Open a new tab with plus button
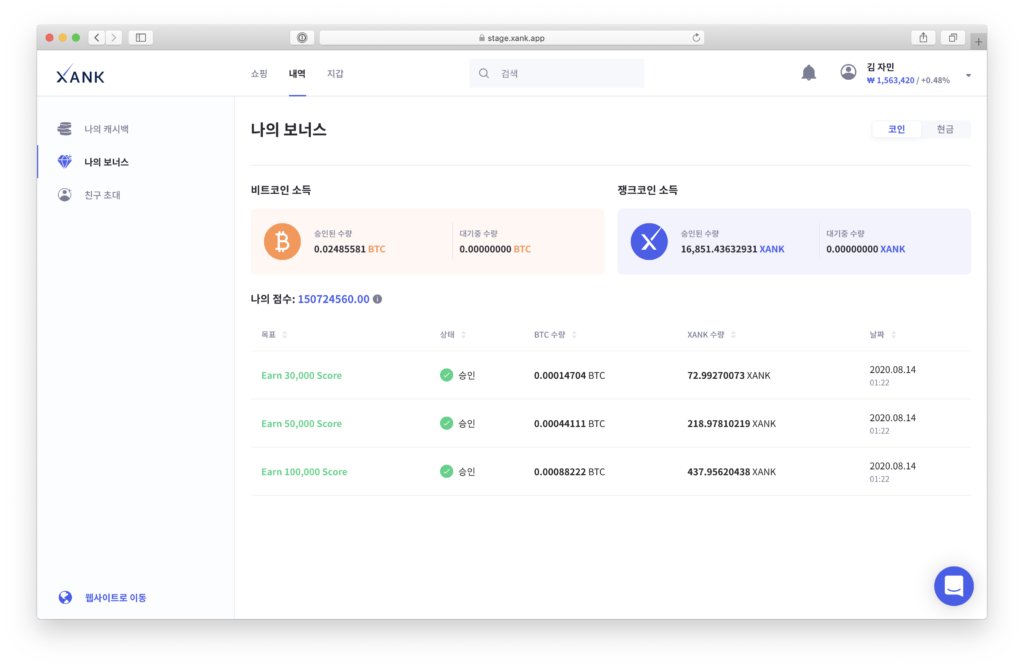The image size is (1024, 668). click(x=978, y=41)
